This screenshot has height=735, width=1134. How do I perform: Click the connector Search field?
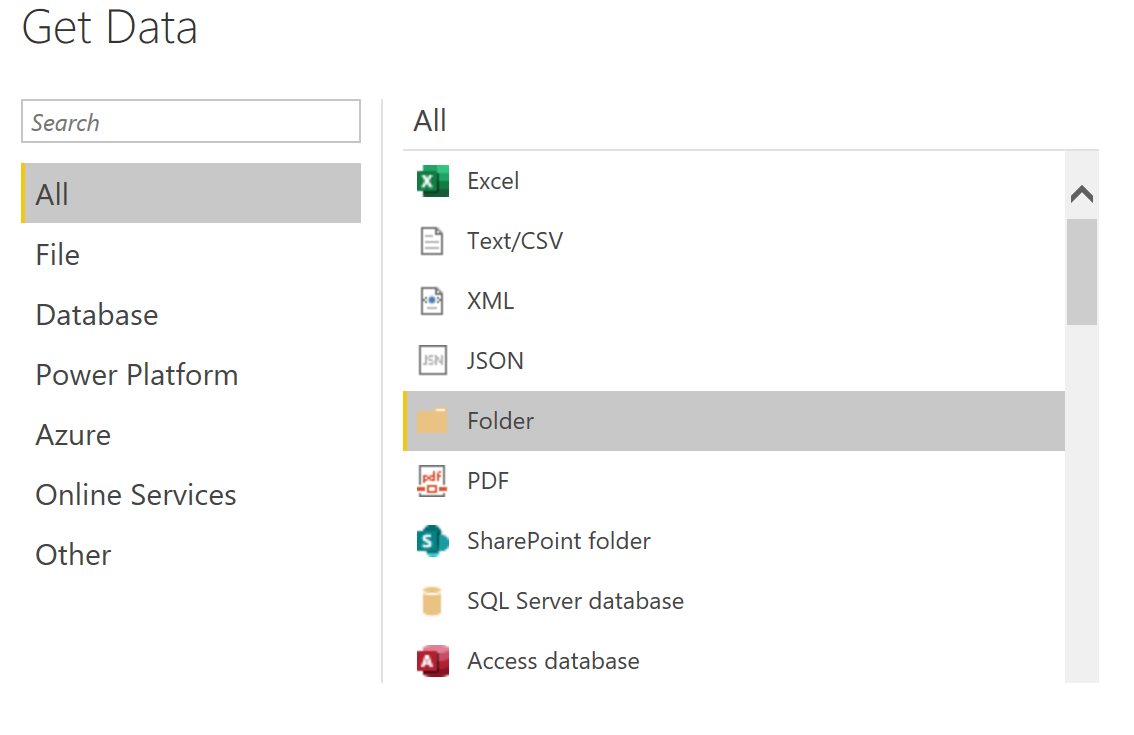(191, 122)
